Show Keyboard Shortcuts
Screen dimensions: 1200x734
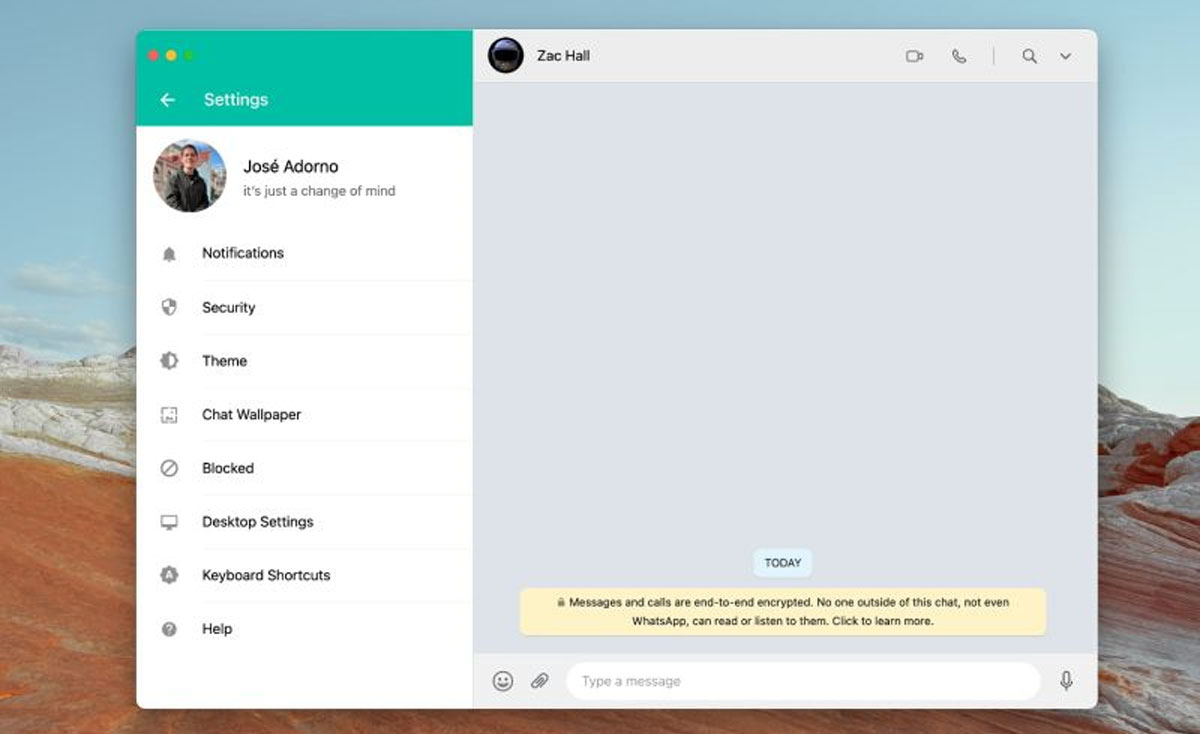(x=266, y=575)
